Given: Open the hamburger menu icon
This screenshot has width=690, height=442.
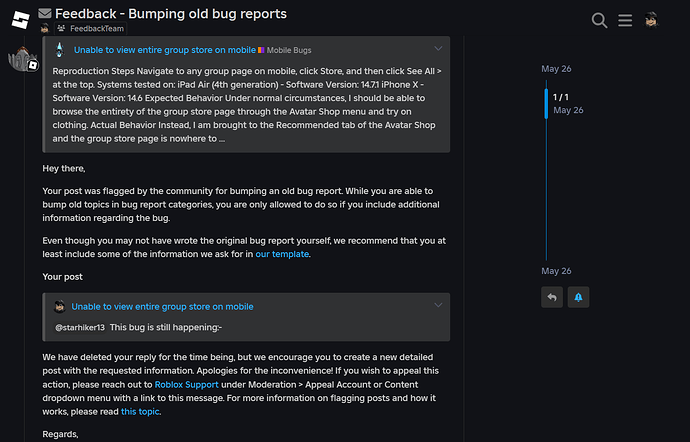Looking at the screenshot, I should (625, 20).
